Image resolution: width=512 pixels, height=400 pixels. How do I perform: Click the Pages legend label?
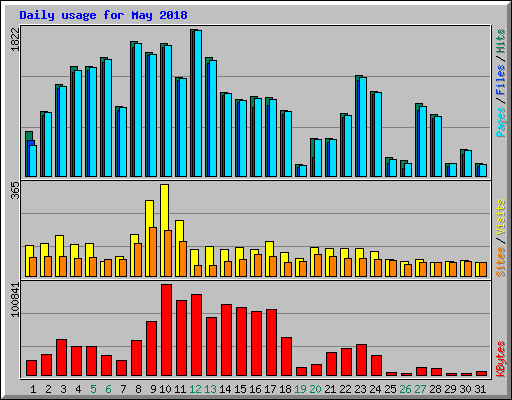click(501, 122)
